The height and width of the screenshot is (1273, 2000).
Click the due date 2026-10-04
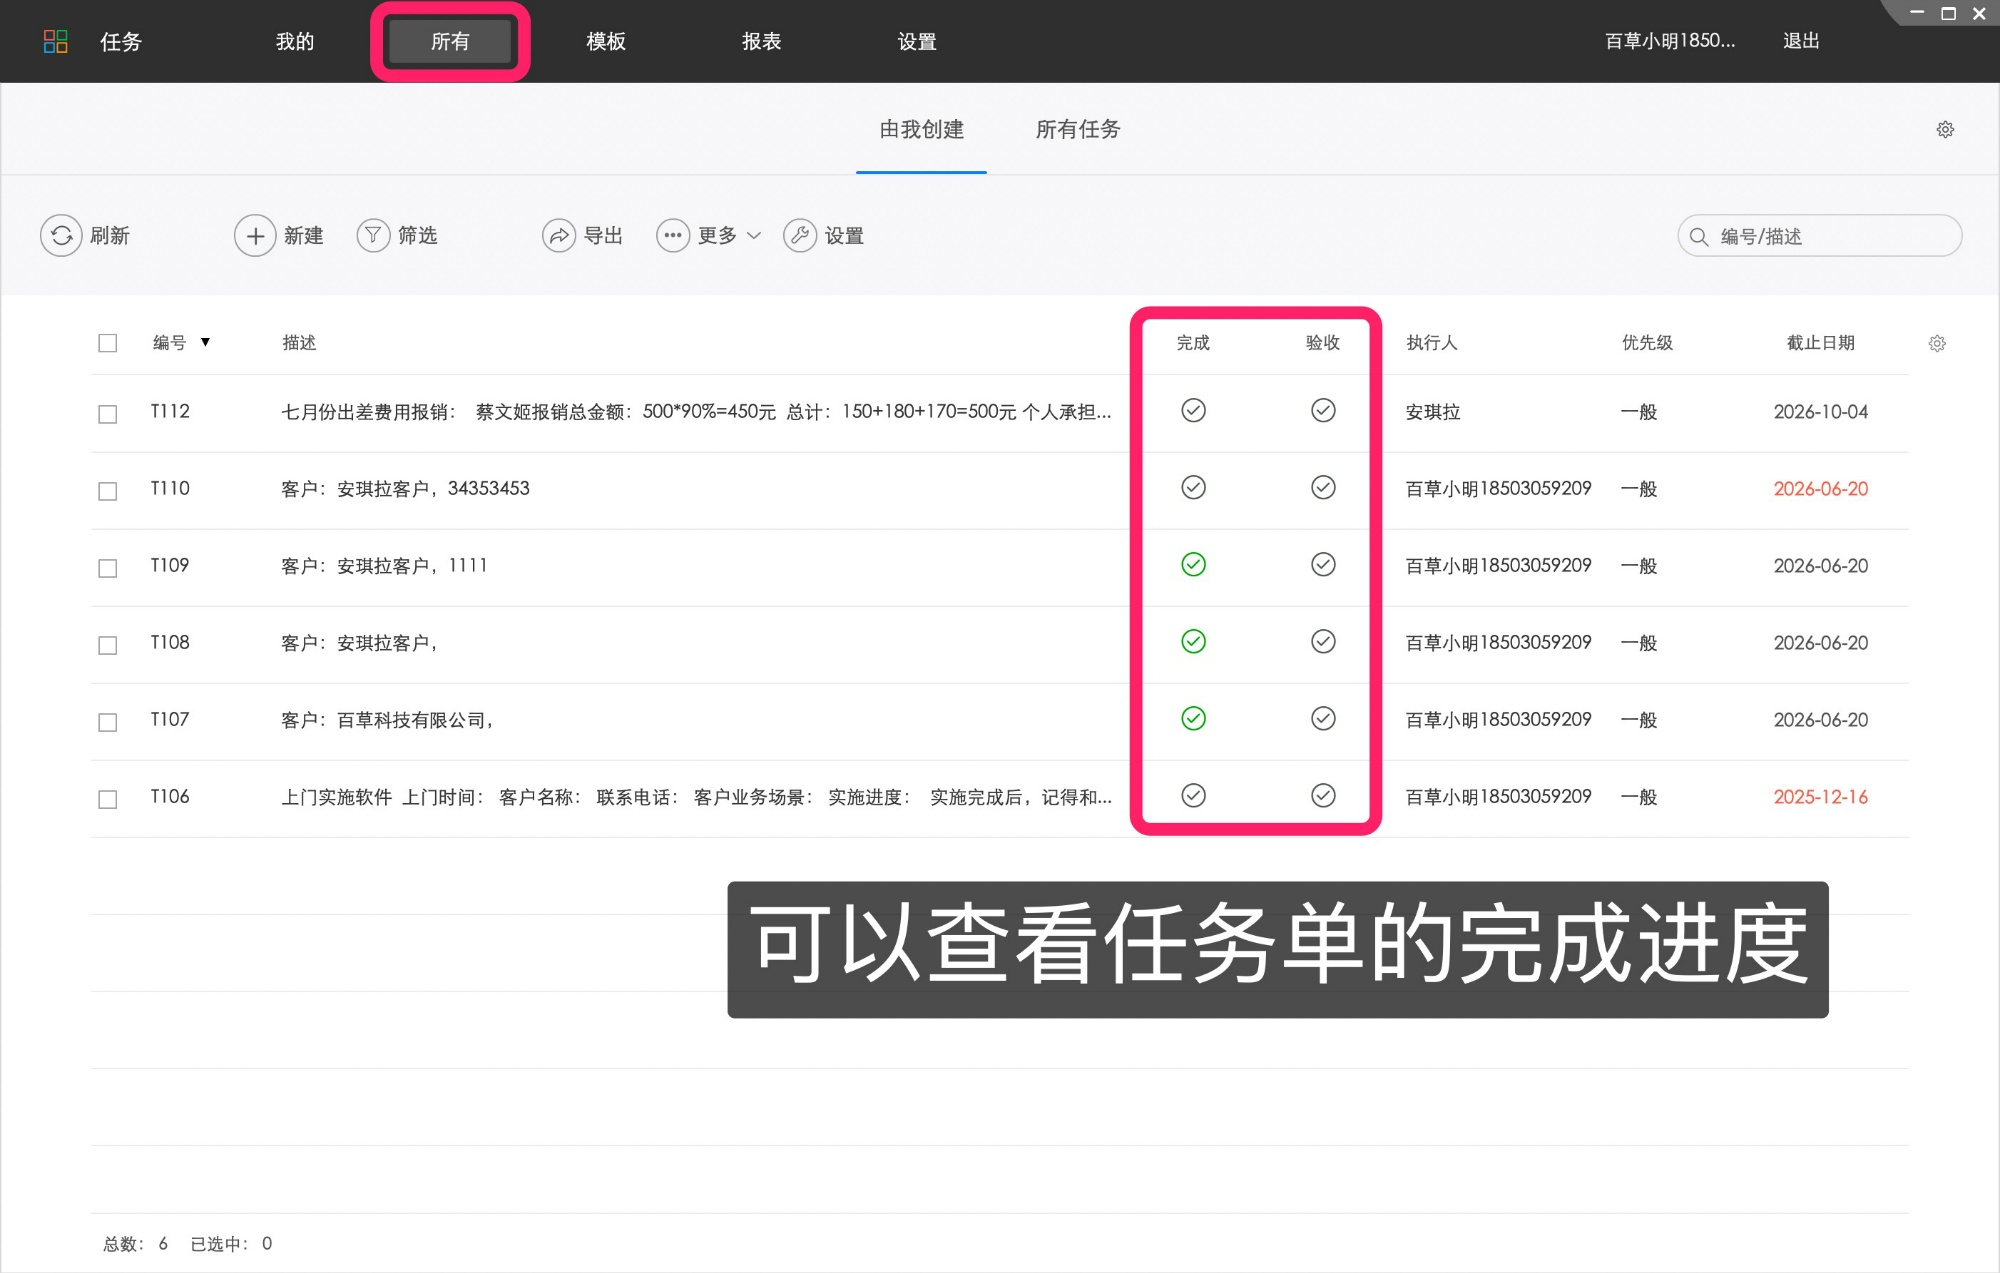(1821, 412)
